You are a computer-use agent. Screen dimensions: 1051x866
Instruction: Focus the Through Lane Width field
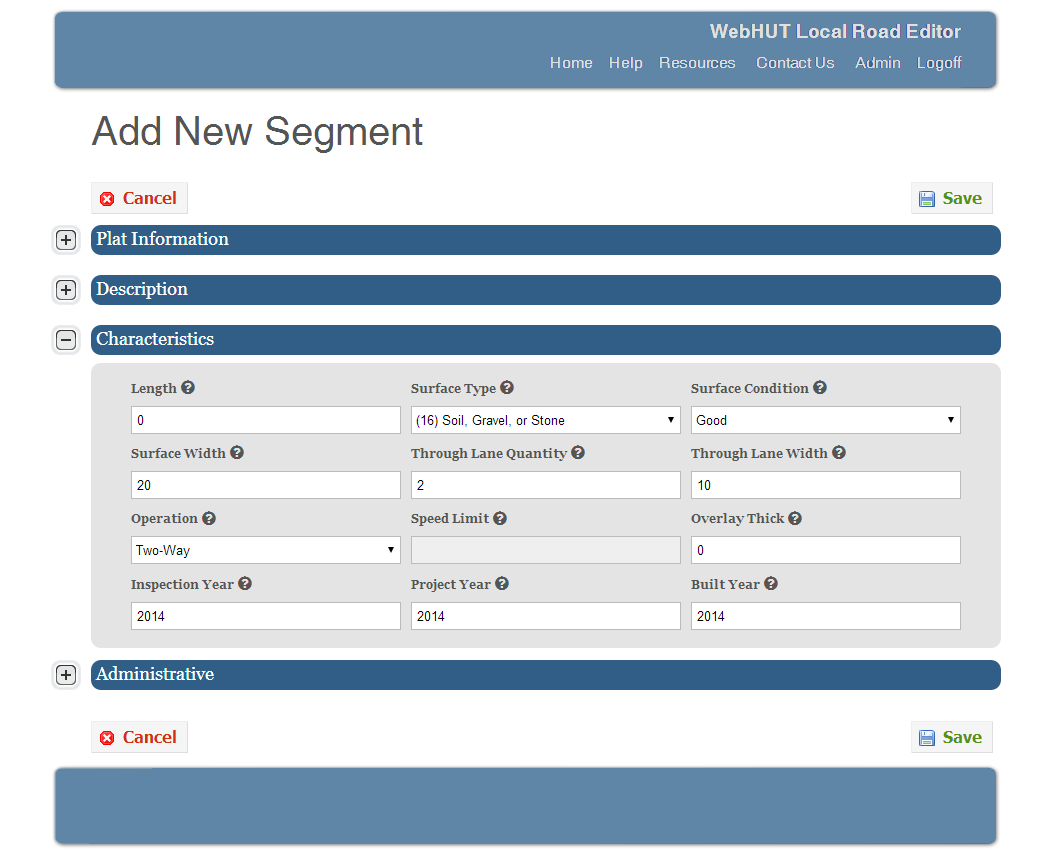(826, 485)
